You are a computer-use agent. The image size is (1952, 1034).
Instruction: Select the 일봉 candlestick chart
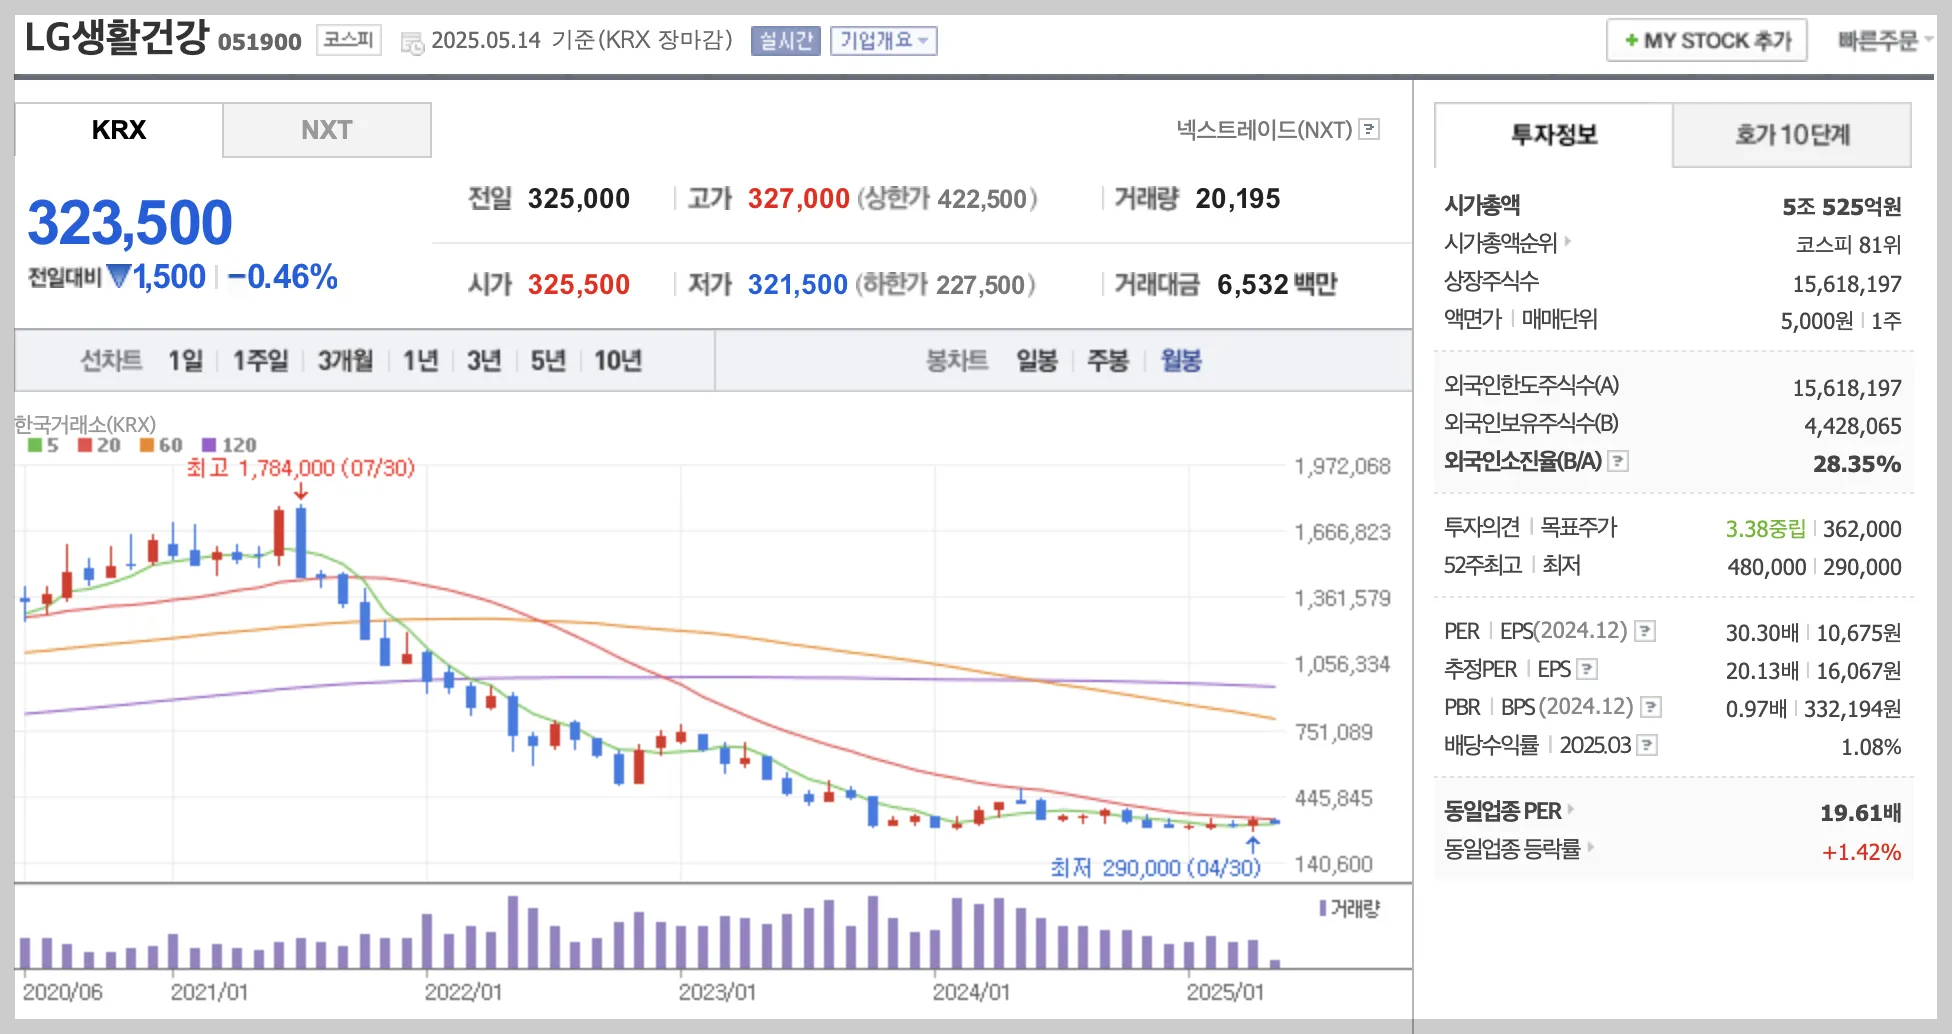(x=1037, y=360)
